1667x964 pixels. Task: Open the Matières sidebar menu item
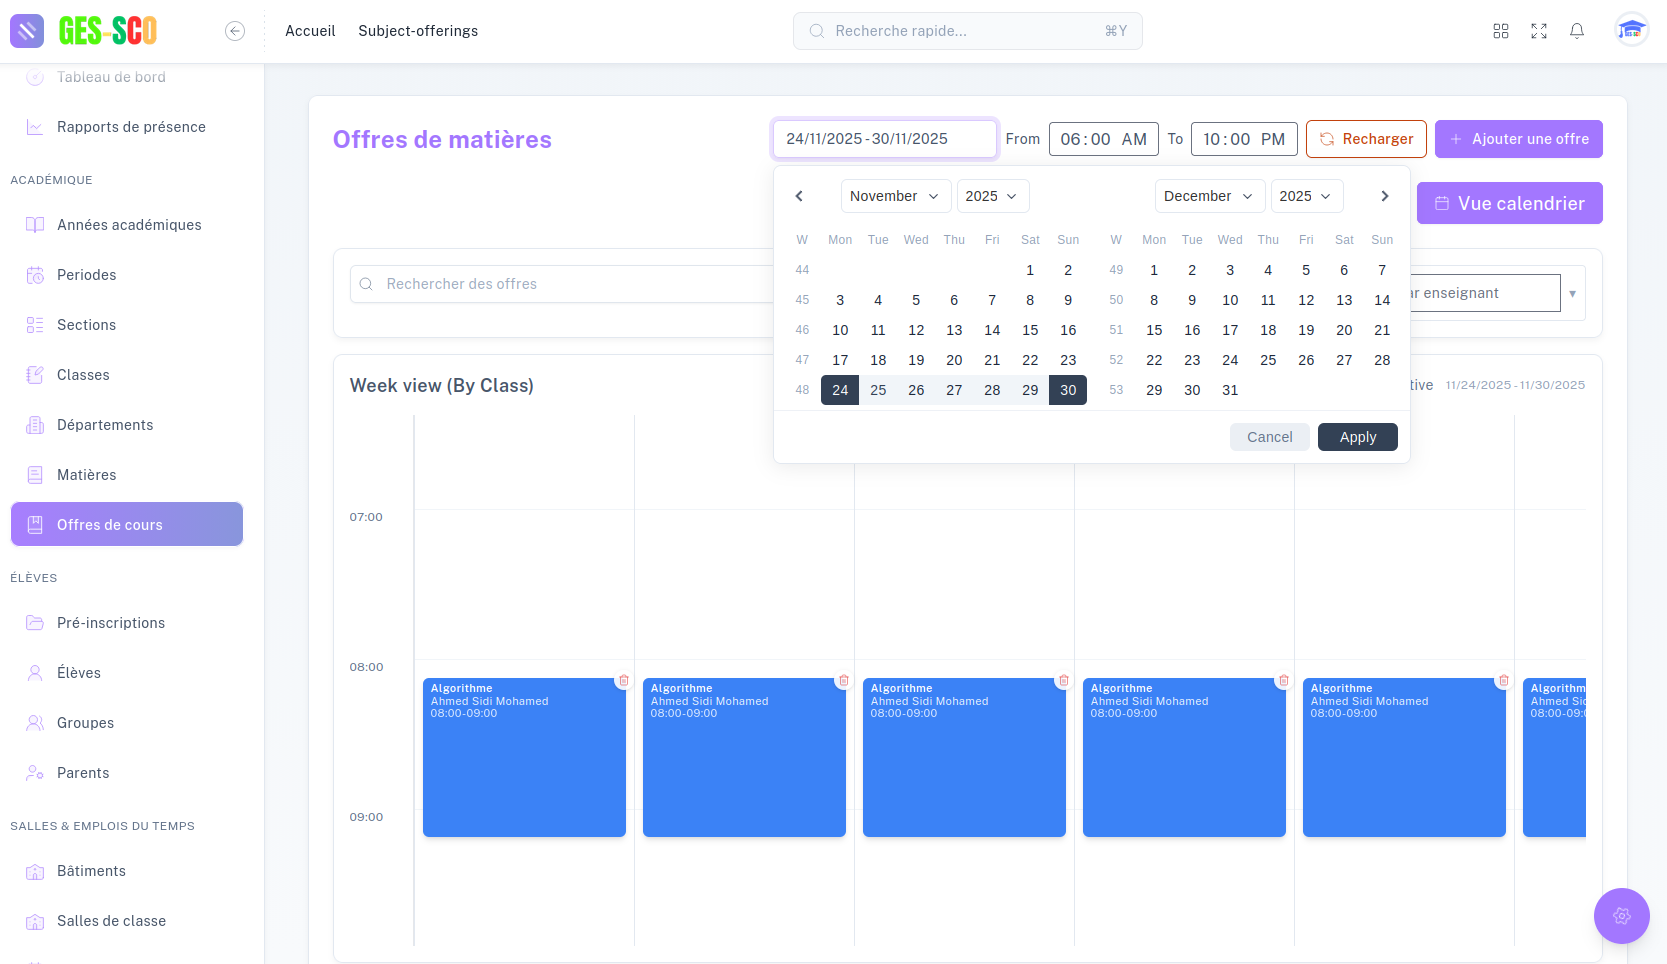[x=87, y=475]
